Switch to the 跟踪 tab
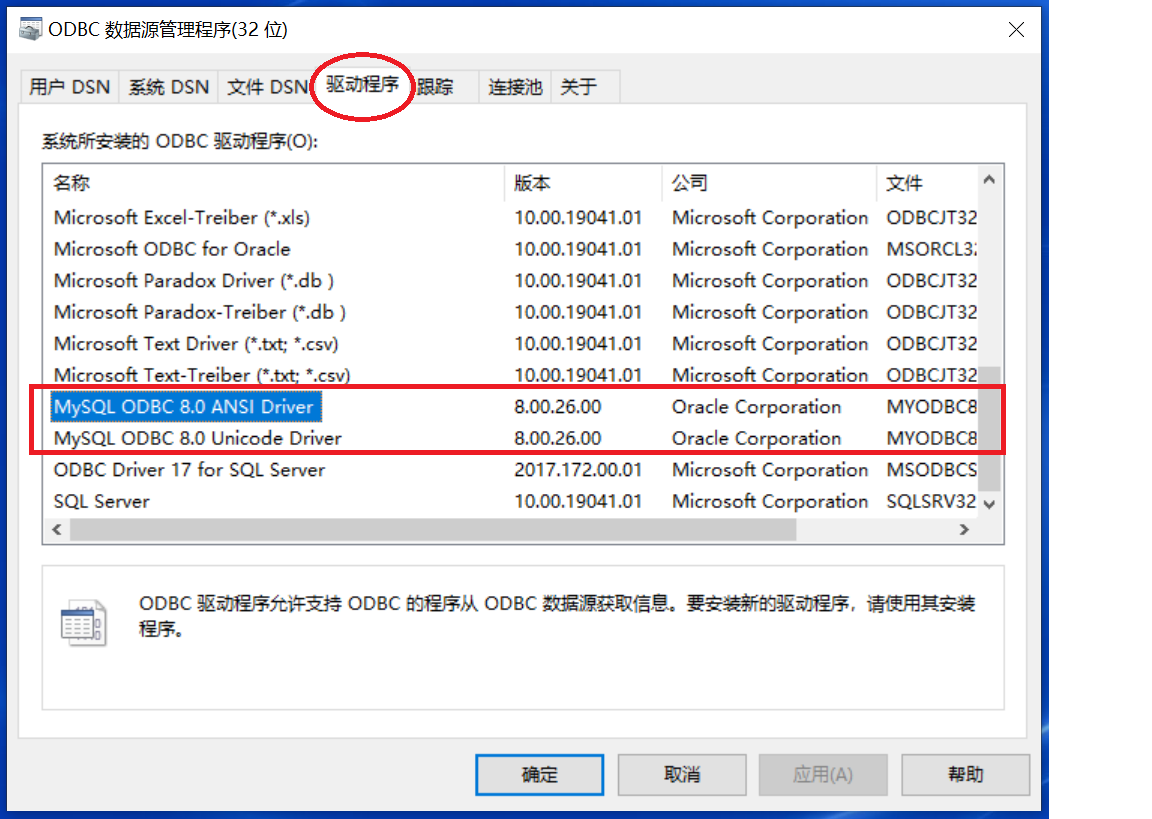This screenshot has width=1152, height=819. pos(435,87)
